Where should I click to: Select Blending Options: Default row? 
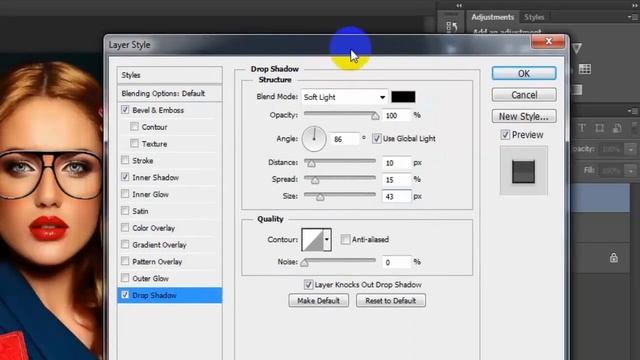170,93
